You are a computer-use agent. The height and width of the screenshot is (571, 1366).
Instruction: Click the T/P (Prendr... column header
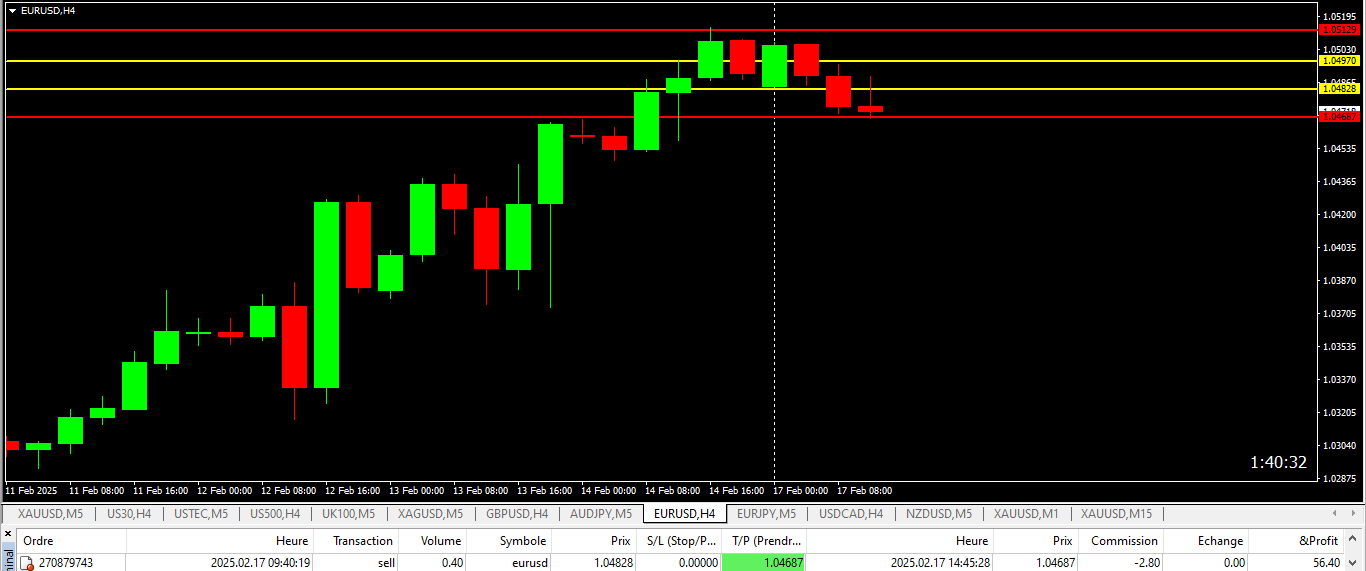click(763, 541)
